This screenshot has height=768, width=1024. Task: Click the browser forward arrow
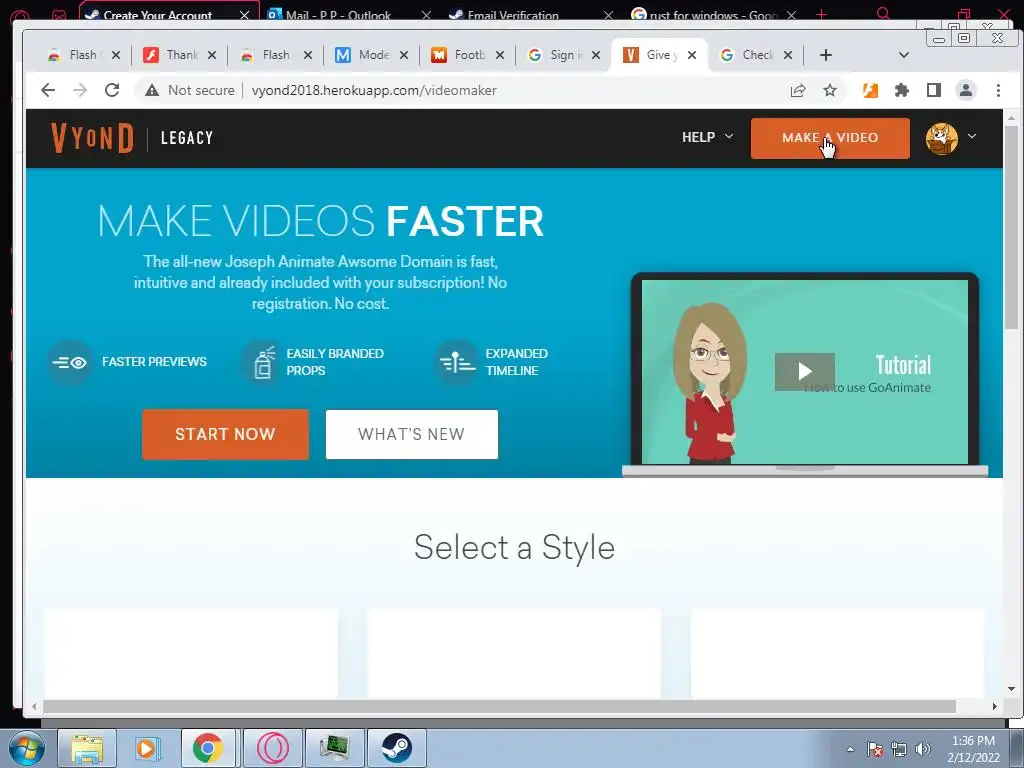[x=80, y=90]
